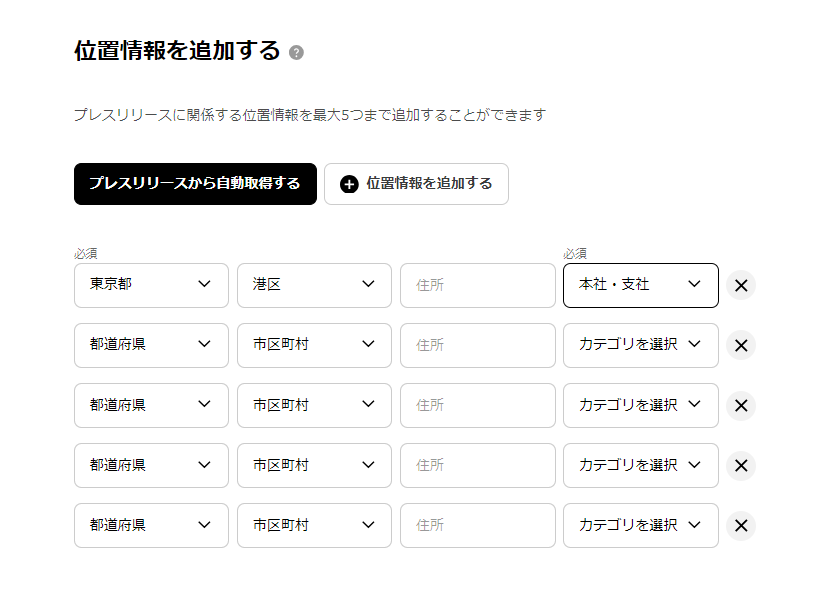Click プレスリリースから自動取得する button
The height and width of the screenshot is (611, 835).
click(x=195, y=184)
